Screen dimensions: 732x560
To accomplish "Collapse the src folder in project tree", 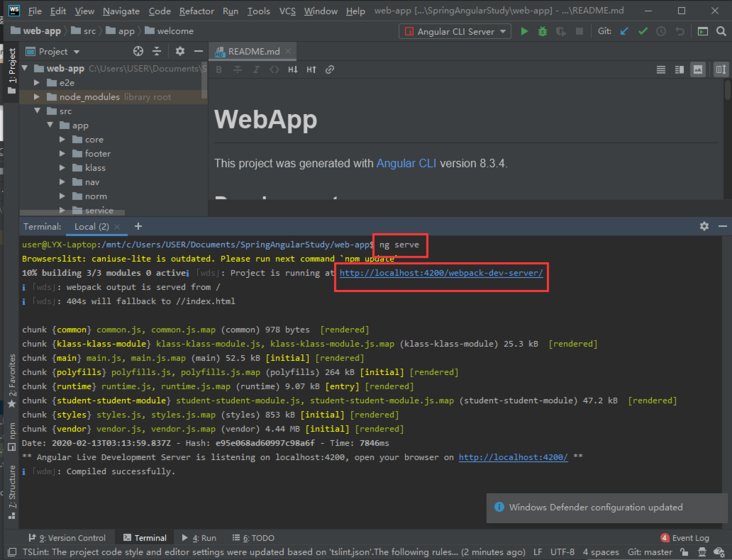I will point(37,111).
